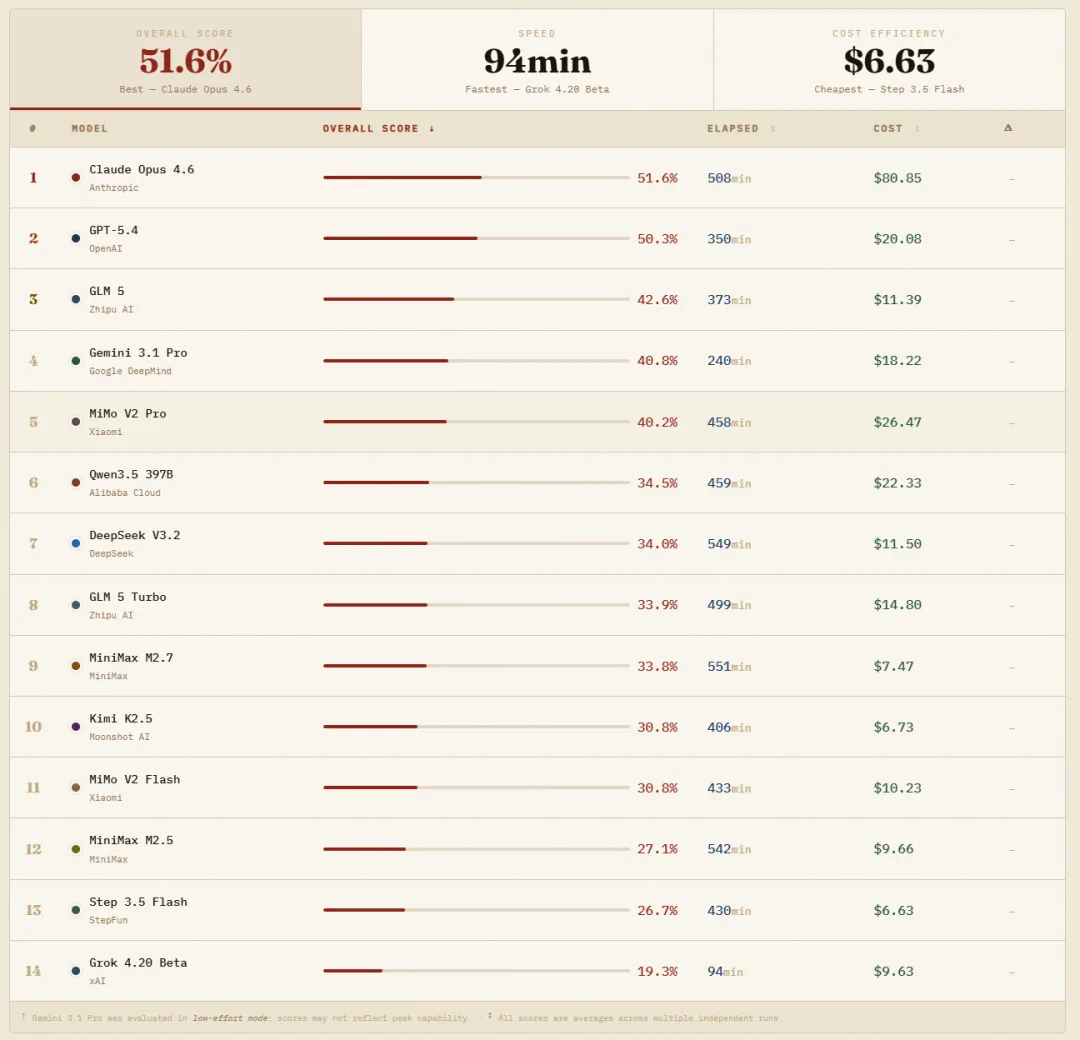Click 'Fastest — Grok 4.20 Beta' caption
Screen dimensions: 1080x1040
537,90
